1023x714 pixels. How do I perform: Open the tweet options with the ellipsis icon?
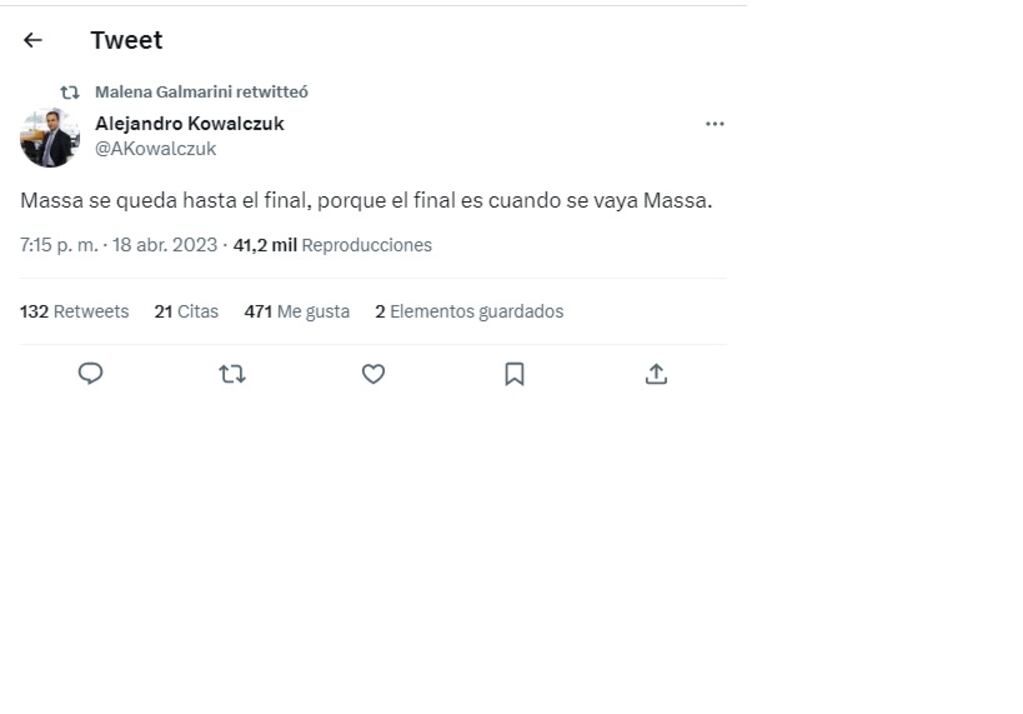714,122
